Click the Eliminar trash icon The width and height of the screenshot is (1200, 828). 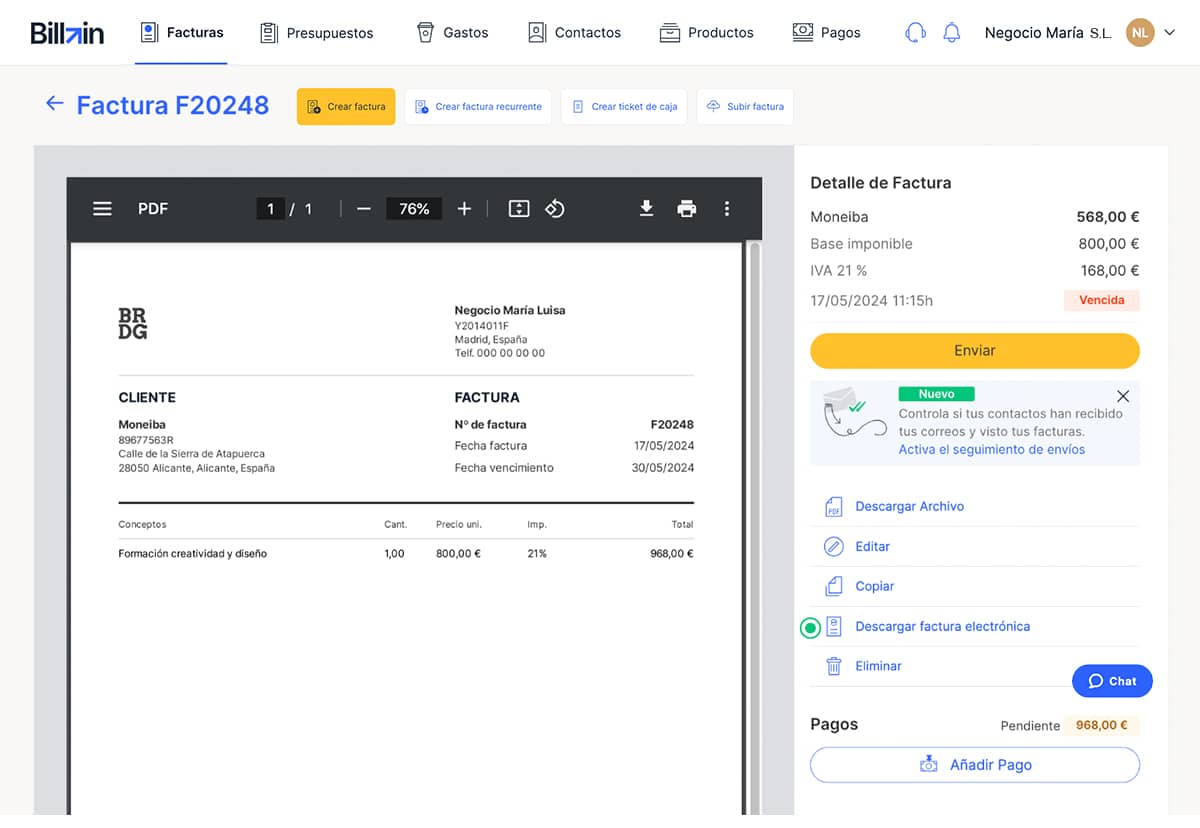pos(834,666)
